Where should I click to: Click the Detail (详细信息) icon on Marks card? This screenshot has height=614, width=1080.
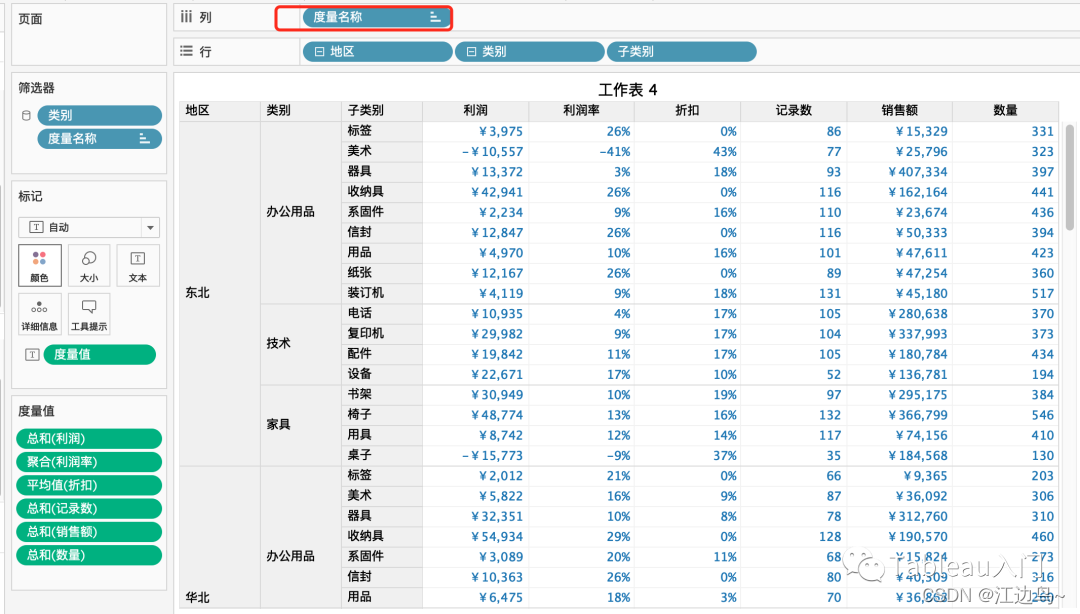click(x=39, y=313)
